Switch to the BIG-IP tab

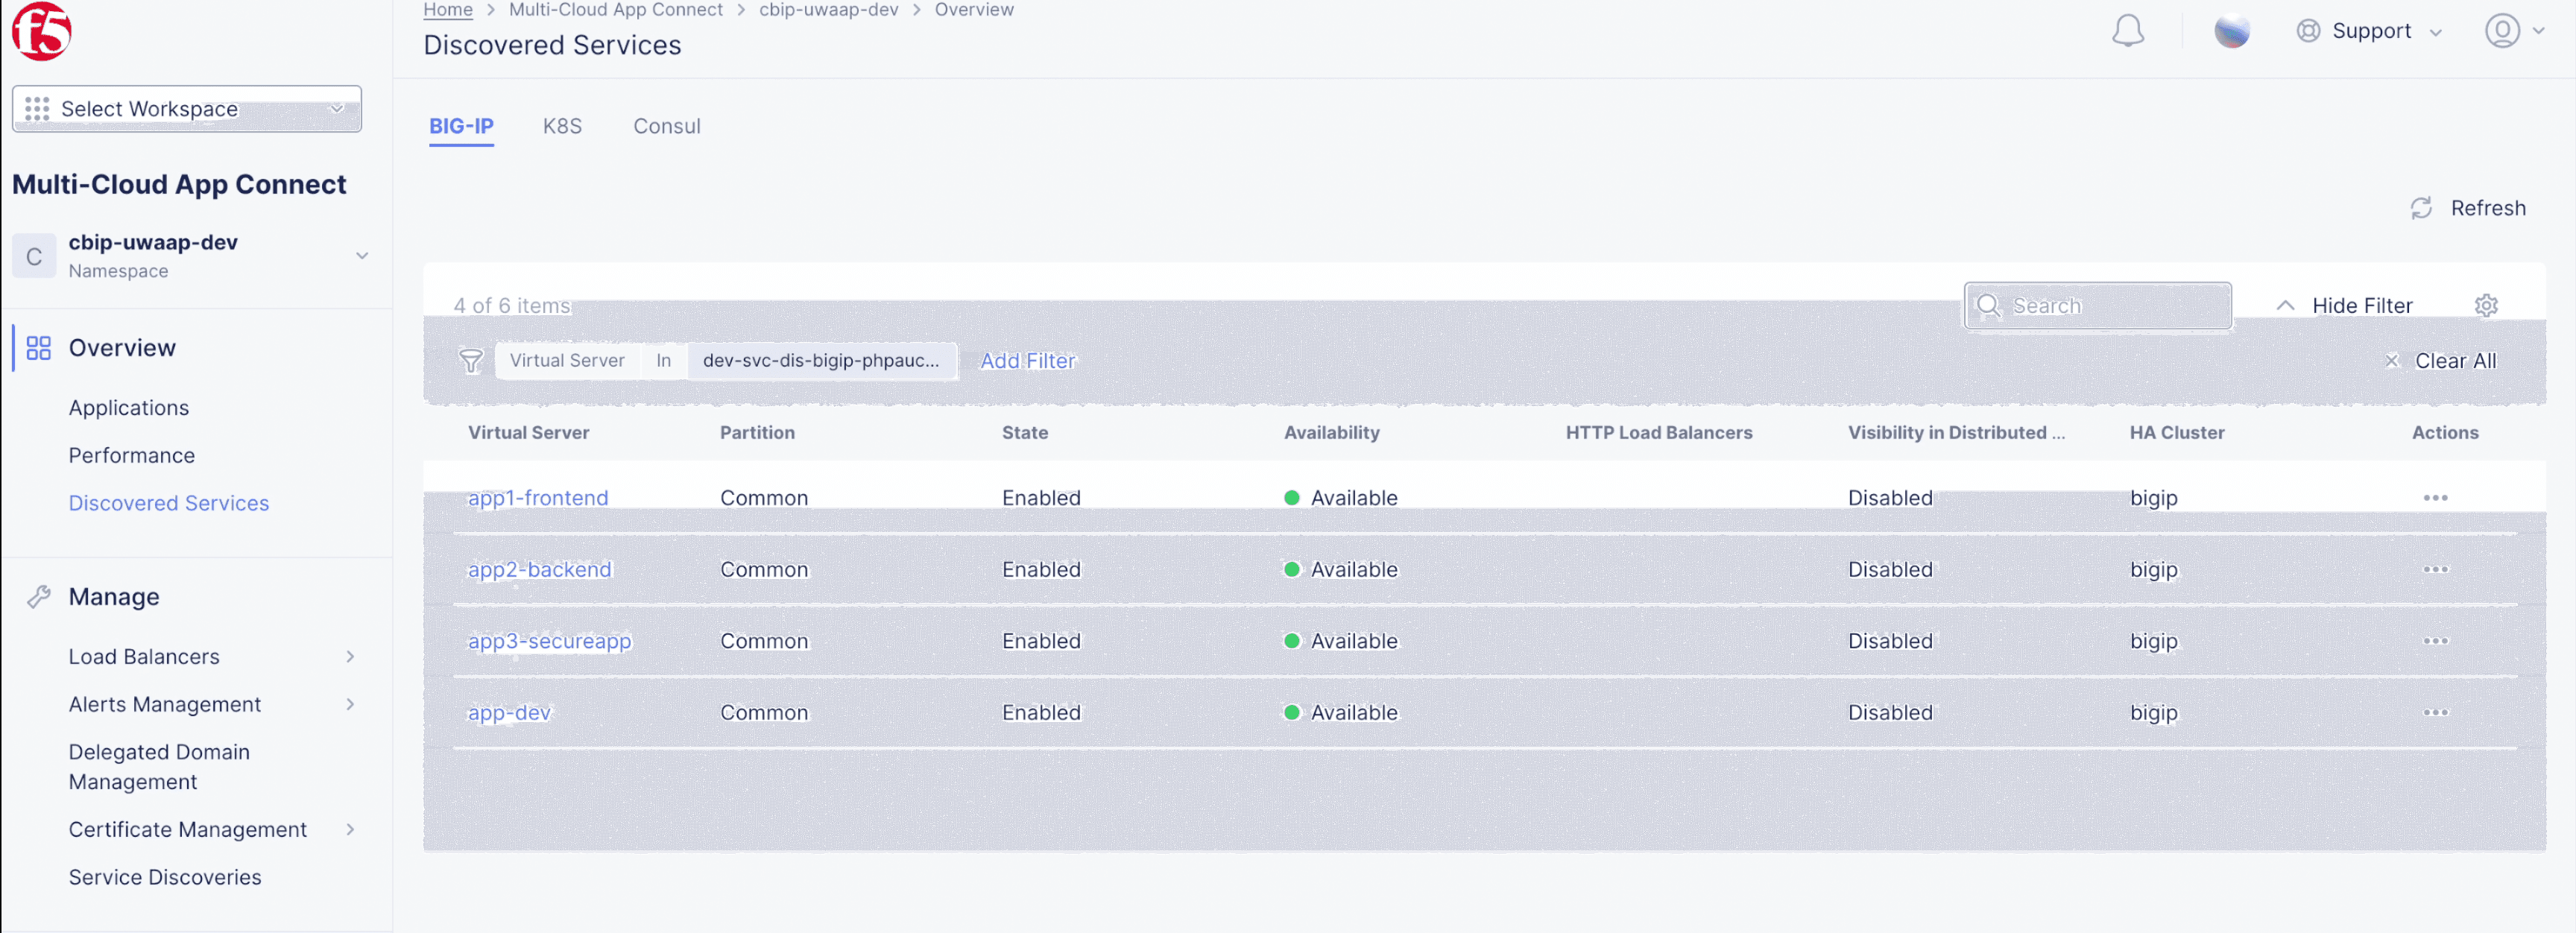461,127
